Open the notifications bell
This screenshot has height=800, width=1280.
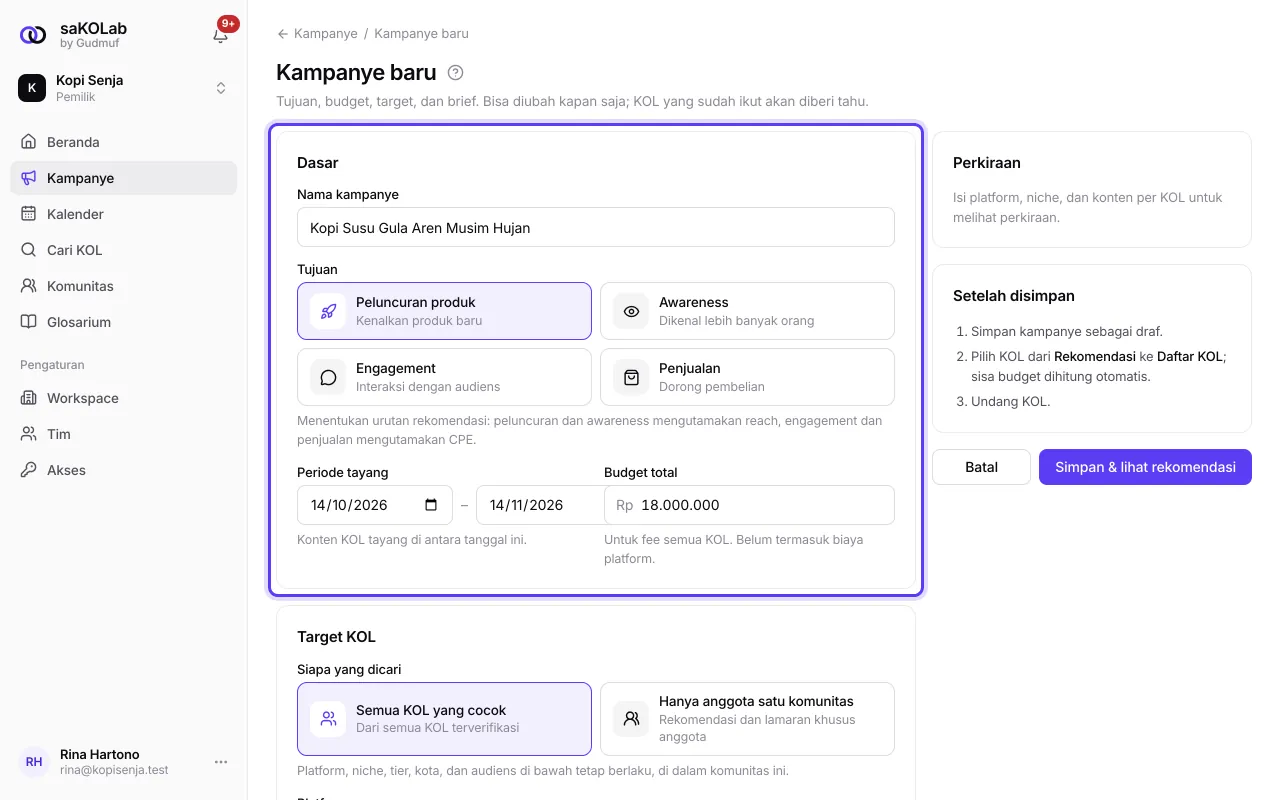click(x=221, y=35)
